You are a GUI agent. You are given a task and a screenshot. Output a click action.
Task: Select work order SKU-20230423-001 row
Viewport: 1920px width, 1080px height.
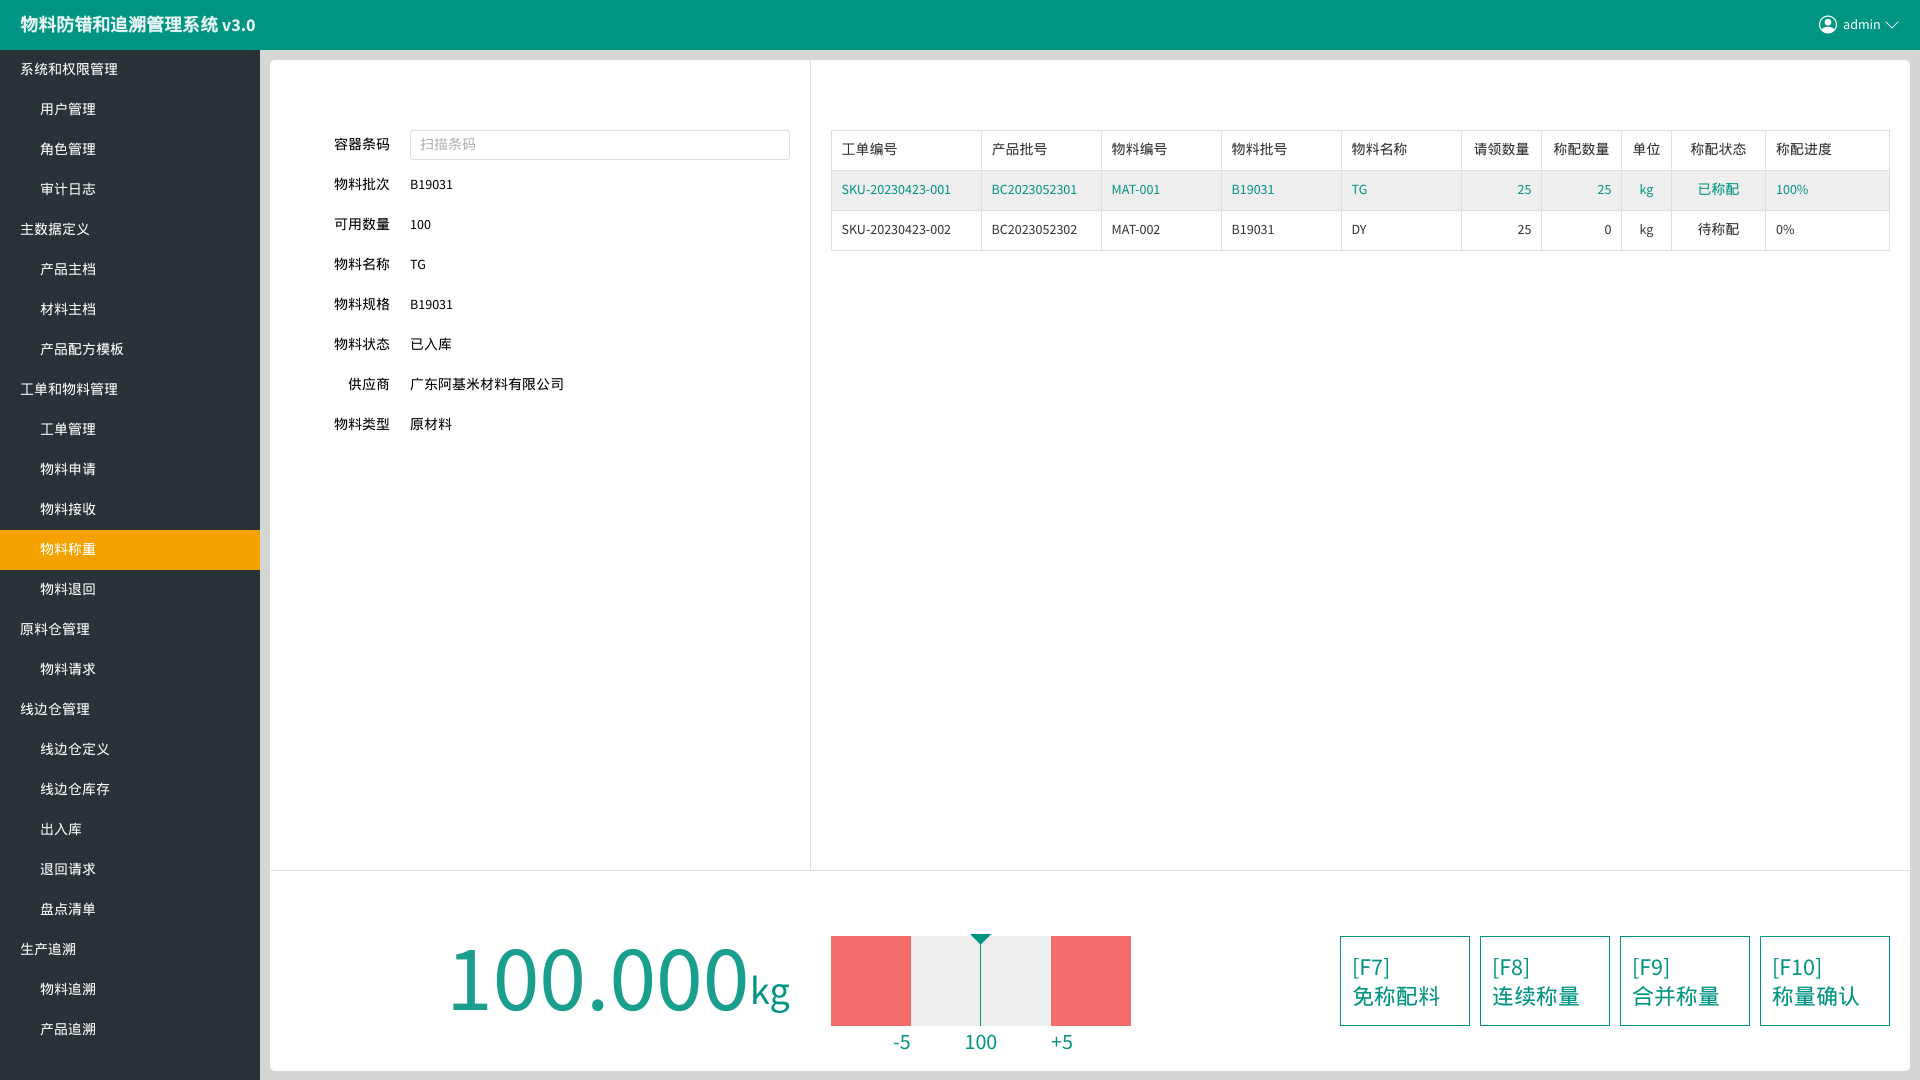(1360, 190)
